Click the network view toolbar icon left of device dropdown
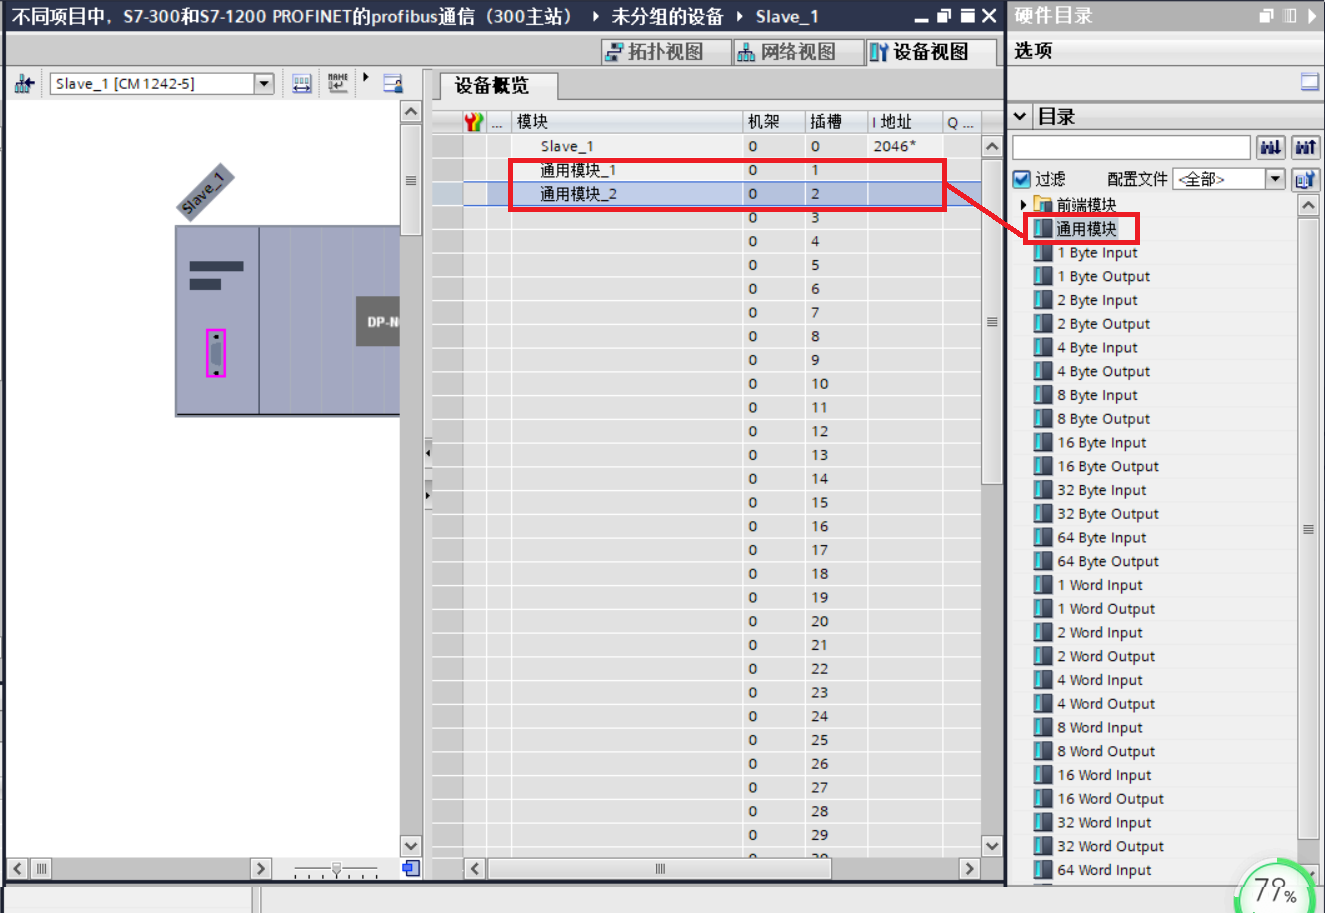The image size is (1325, 913). point(24,84)
